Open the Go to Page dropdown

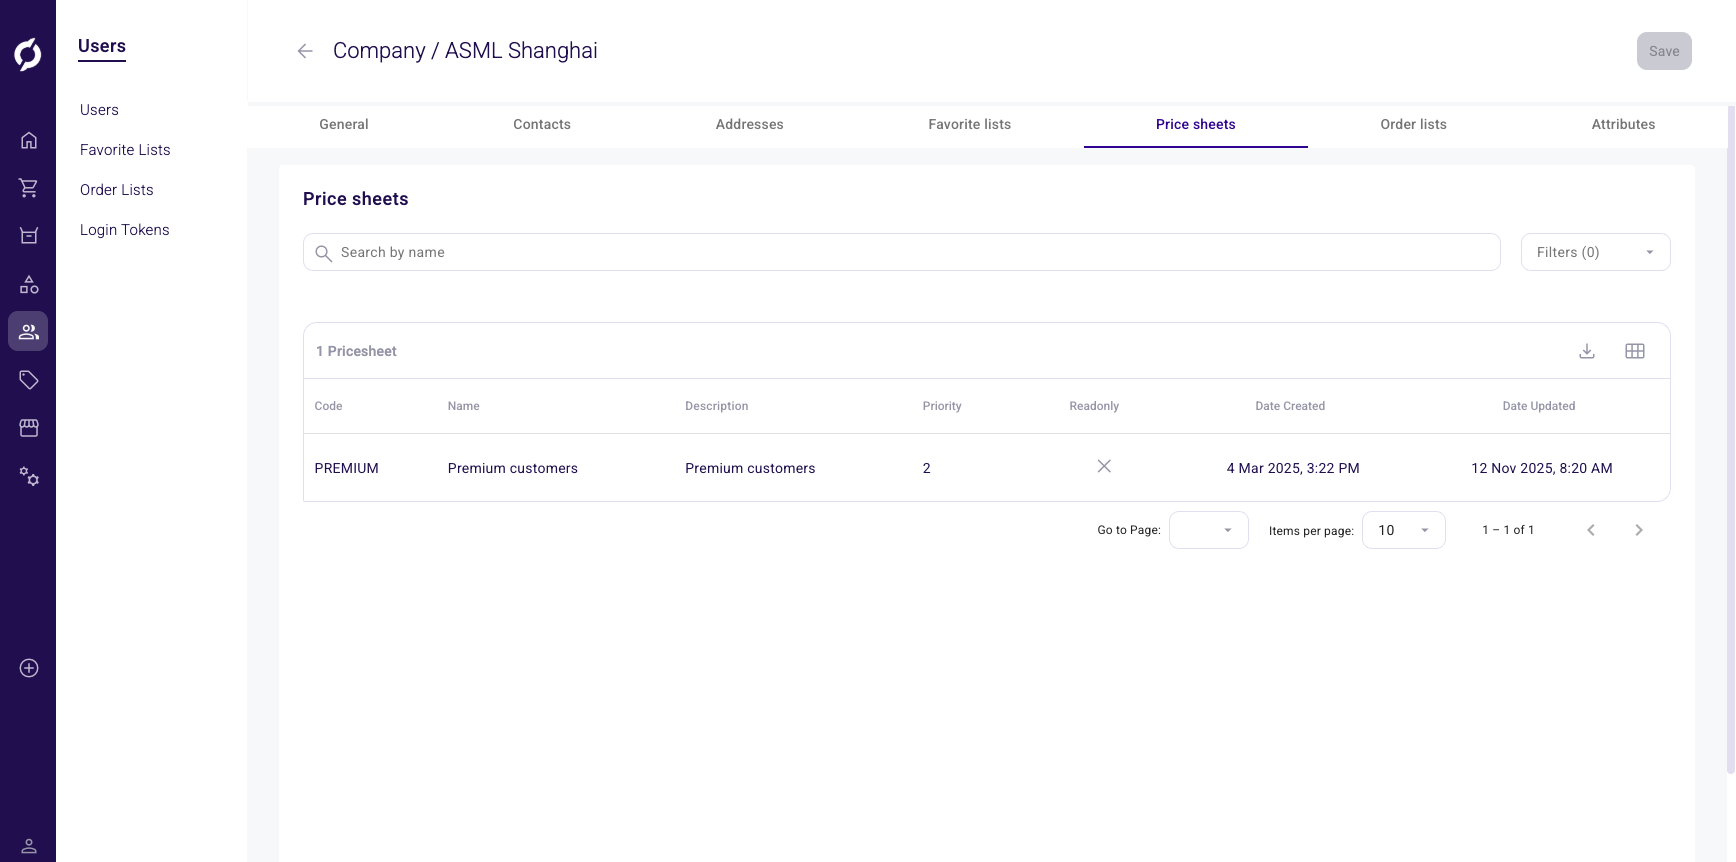[1208, 530]
